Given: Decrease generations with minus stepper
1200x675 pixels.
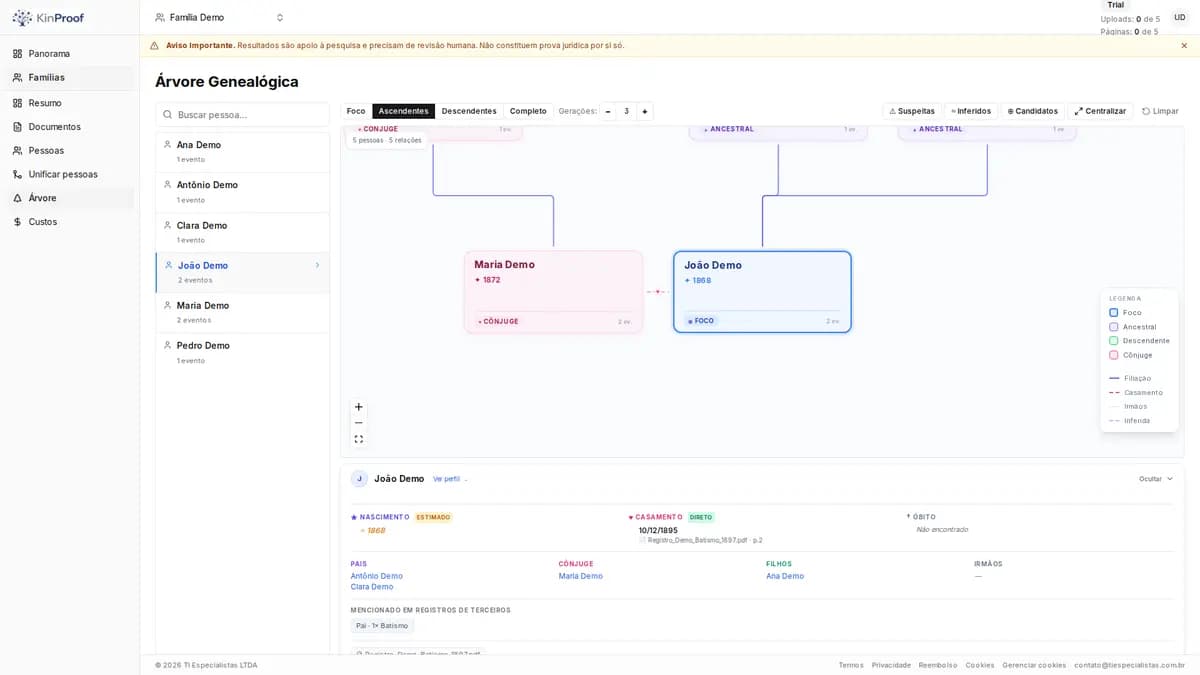Looking at the screenshot, I should [608, 111].
